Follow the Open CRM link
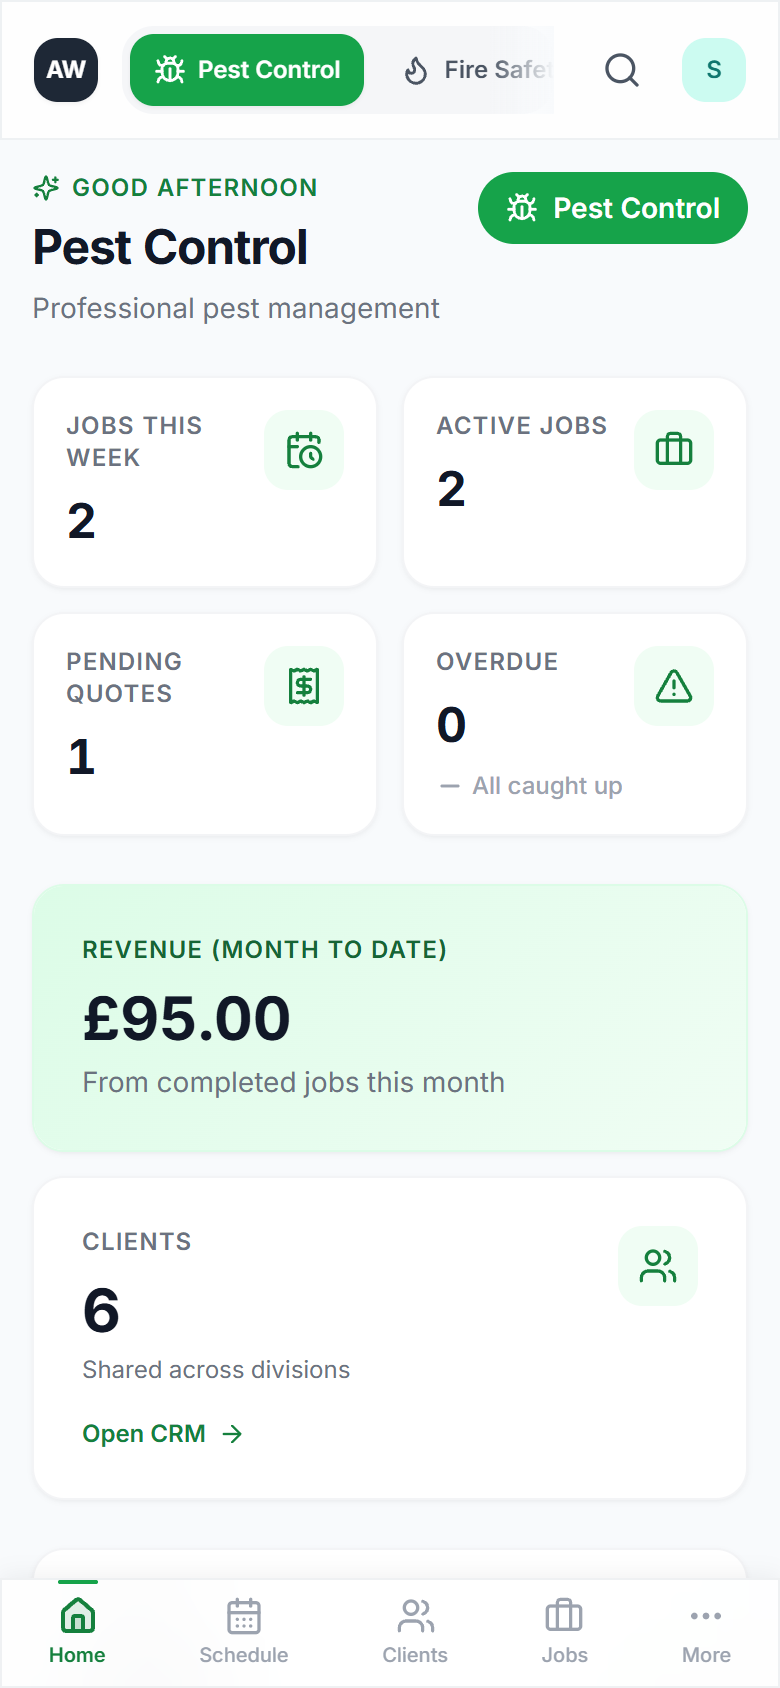The image size is (780, 1688). point(144,1434)
